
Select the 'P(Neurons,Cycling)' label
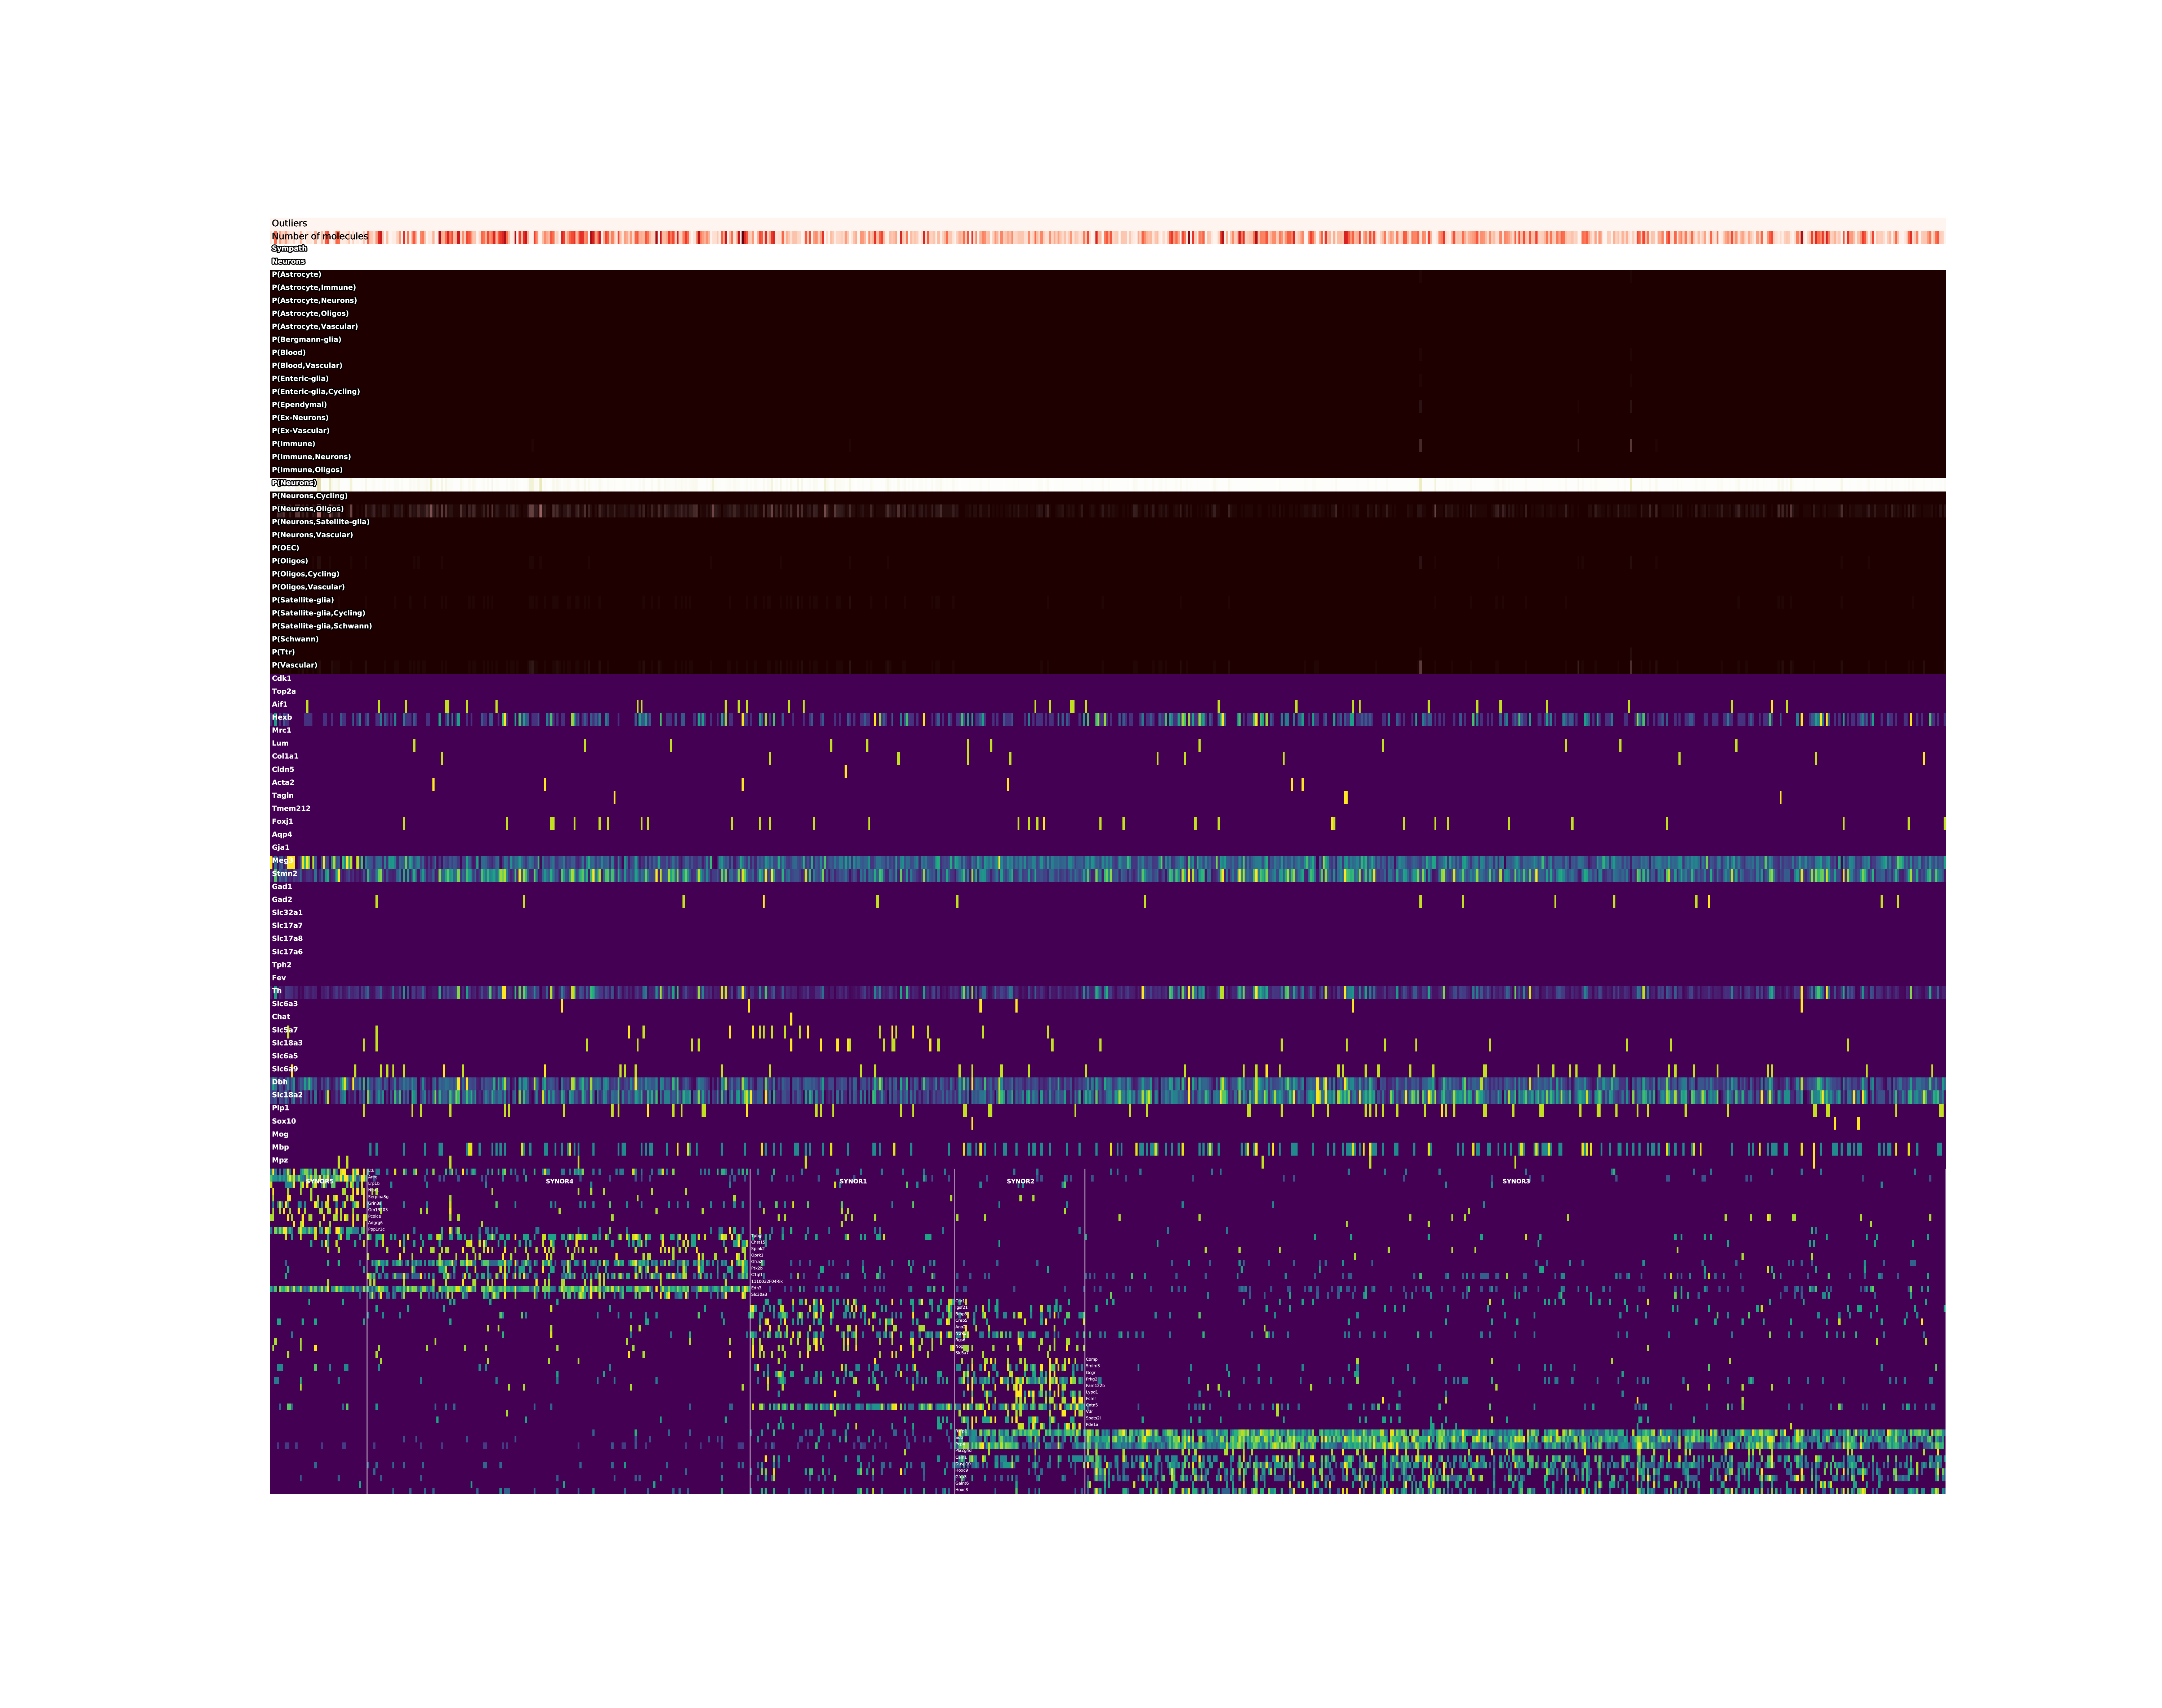pyautogui.click(x=310, y=496)
